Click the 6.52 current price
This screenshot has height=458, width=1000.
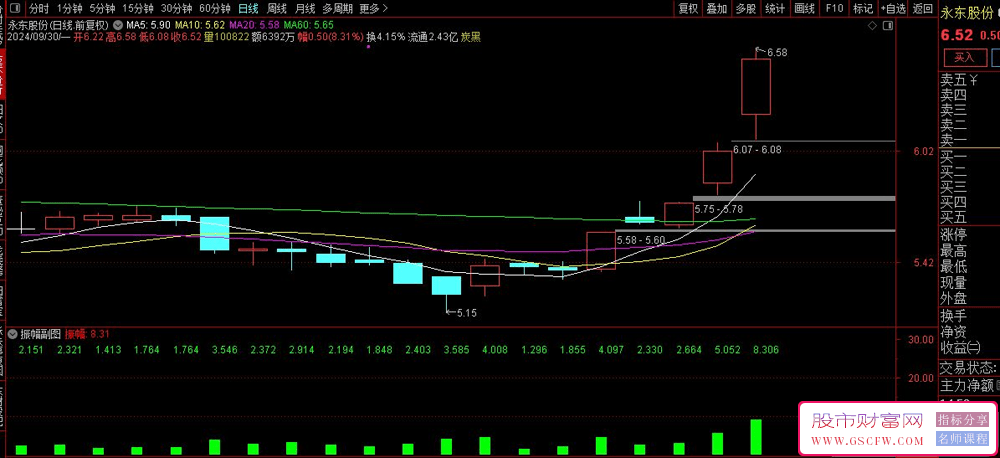point(955,36)
